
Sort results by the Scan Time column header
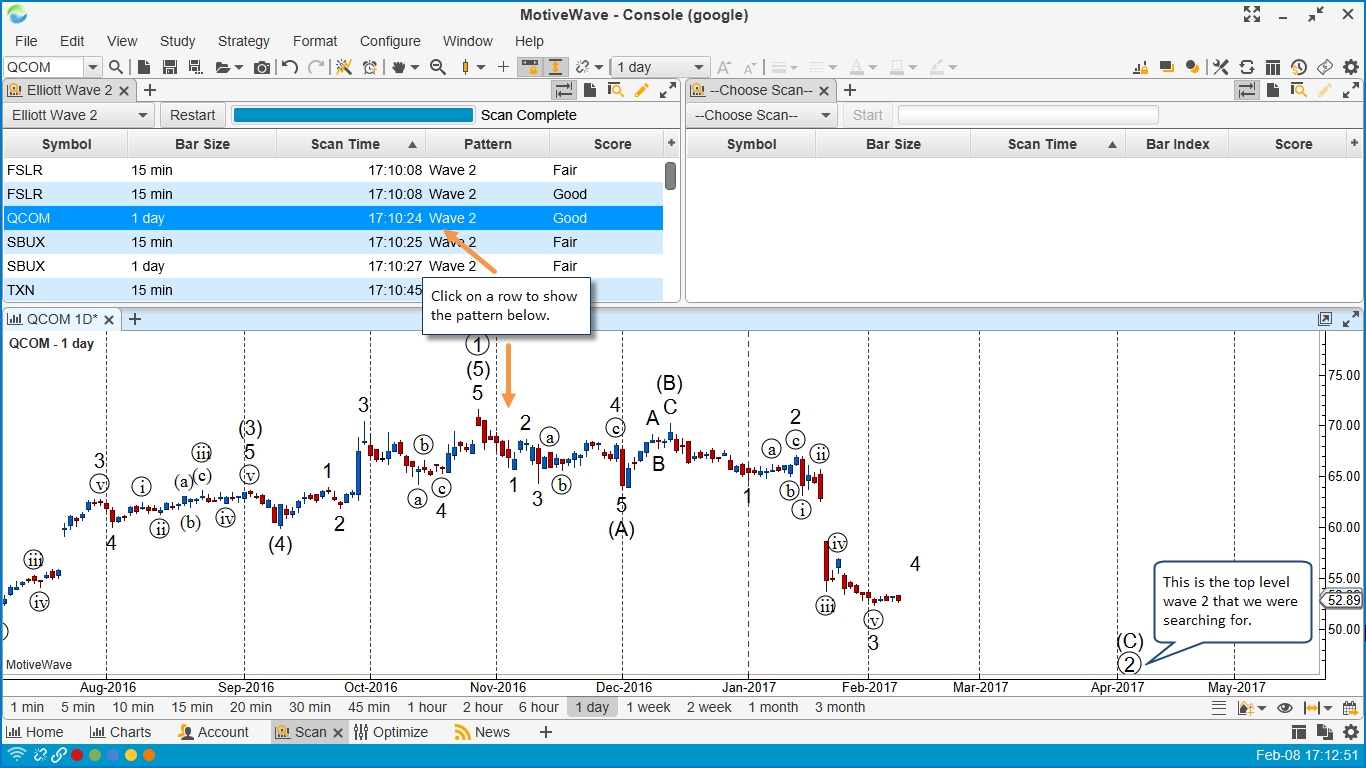point(351,144)
